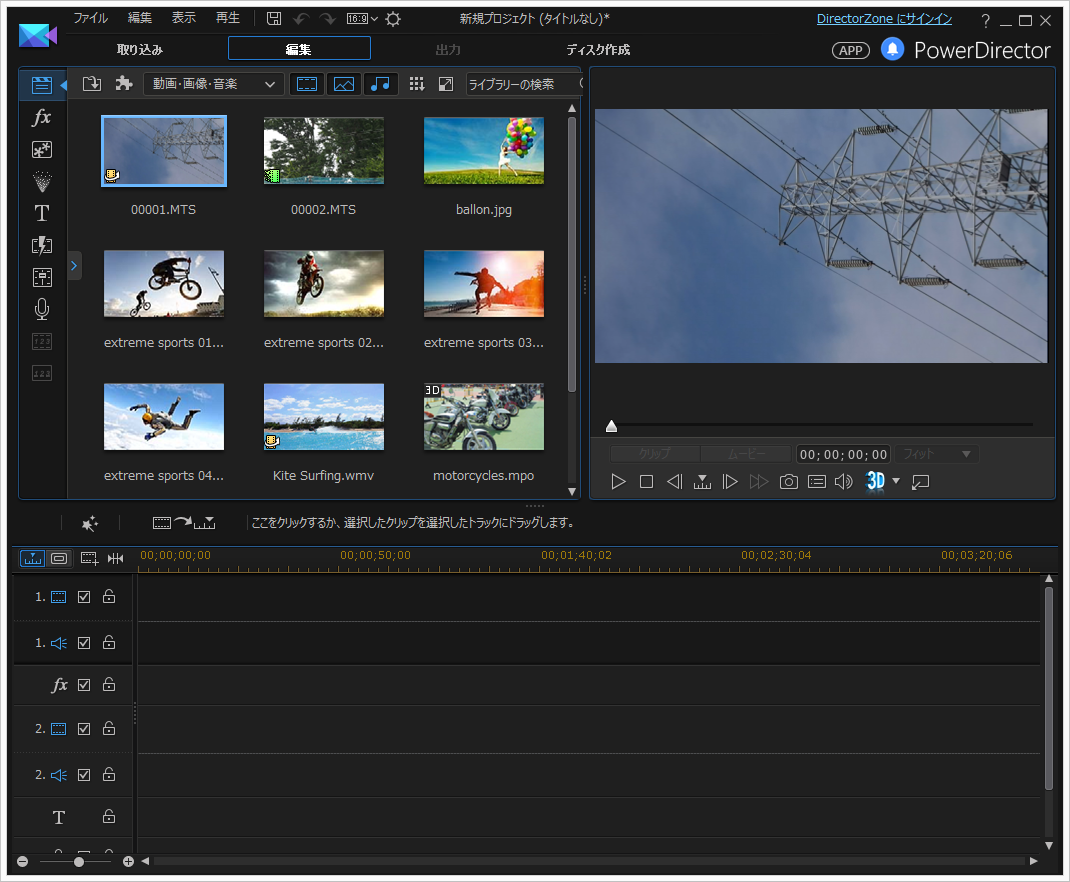
Task: Open the 16:9 aspect ratio dropdown
Action: (x=360, y=17)
